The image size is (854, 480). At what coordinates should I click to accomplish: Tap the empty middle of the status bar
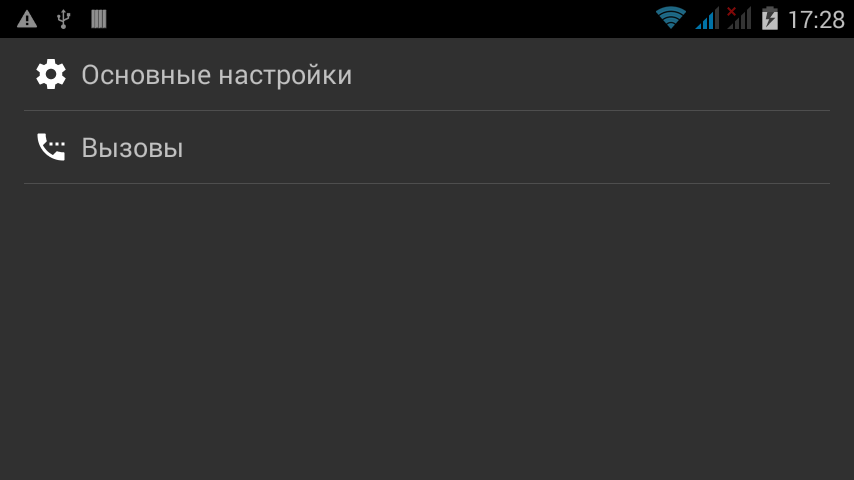[x=381, y=19]
